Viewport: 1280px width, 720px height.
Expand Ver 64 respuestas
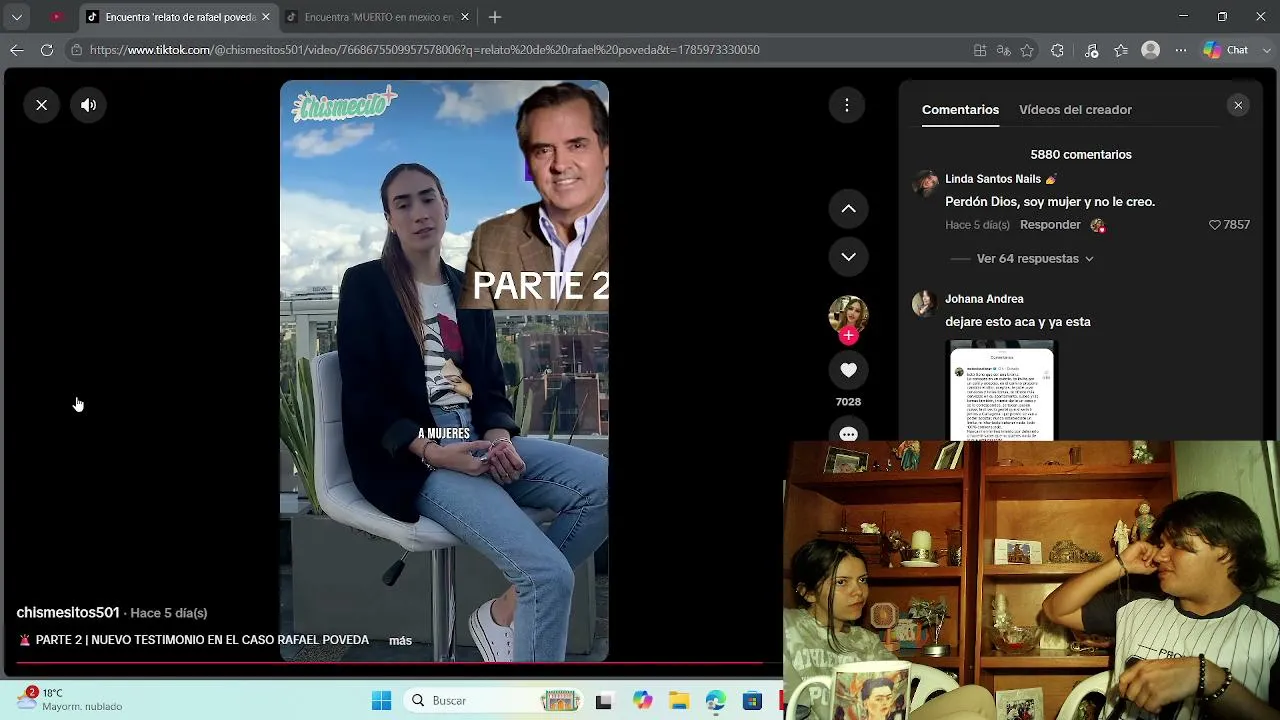click(1035, 259)
